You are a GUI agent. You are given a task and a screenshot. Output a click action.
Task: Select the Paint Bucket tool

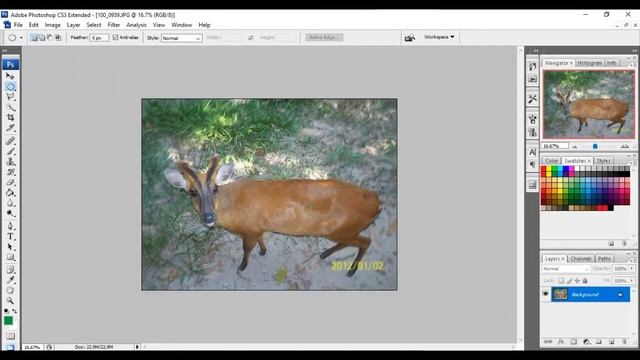(10, 193)
